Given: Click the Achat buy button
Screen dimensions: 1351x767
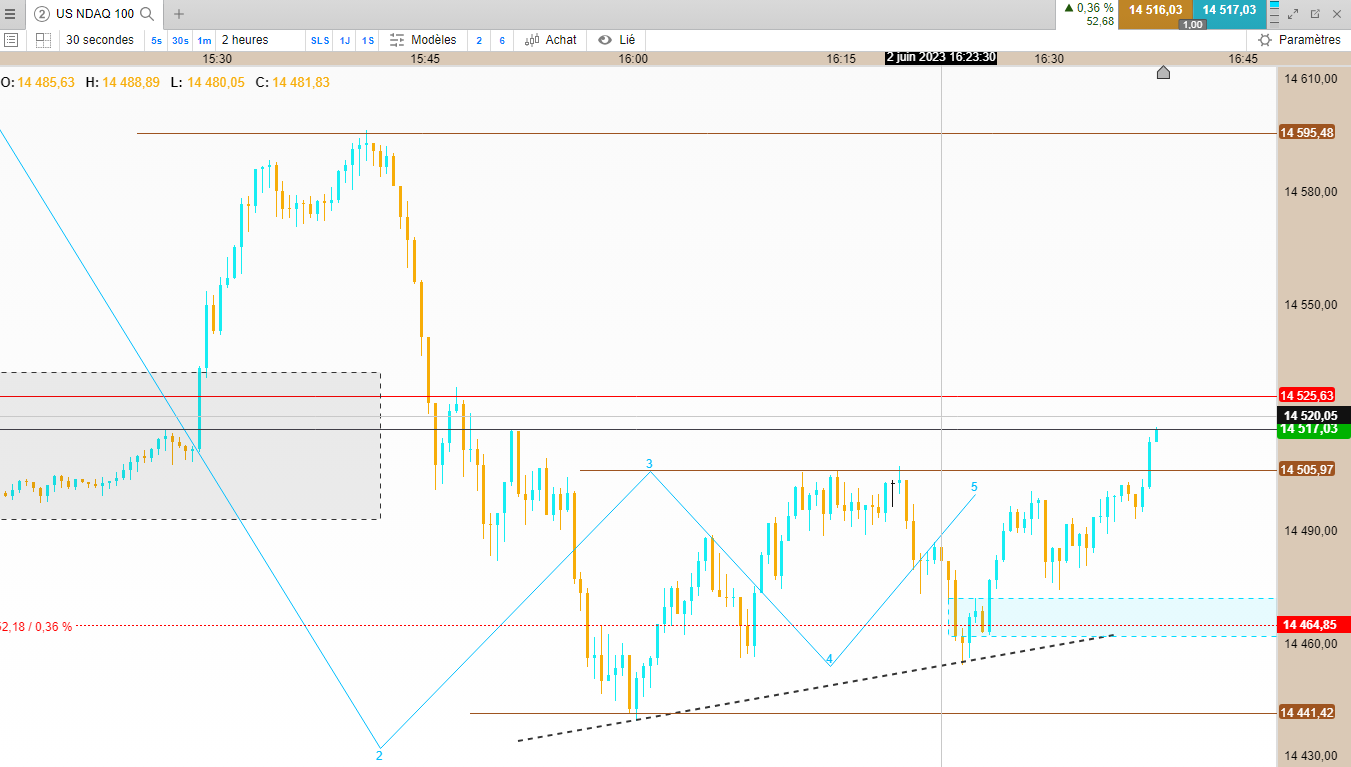Looking at the screenshot, I should tap(551, 40).
